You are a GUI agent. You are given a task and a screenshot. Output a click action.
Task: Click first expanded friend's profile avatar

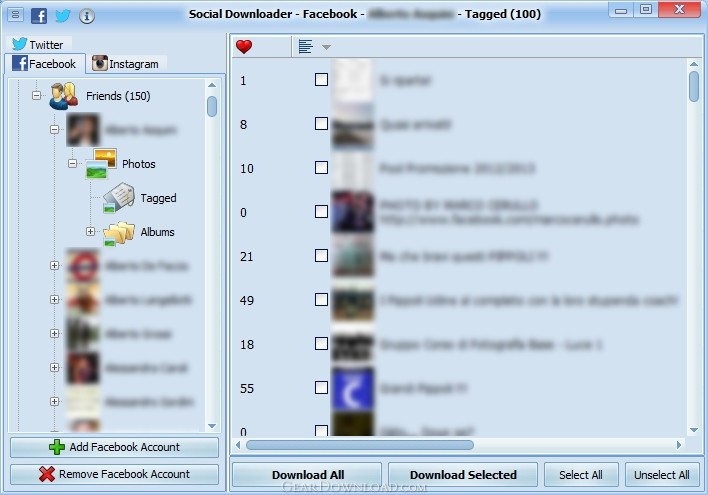[83, 130]
